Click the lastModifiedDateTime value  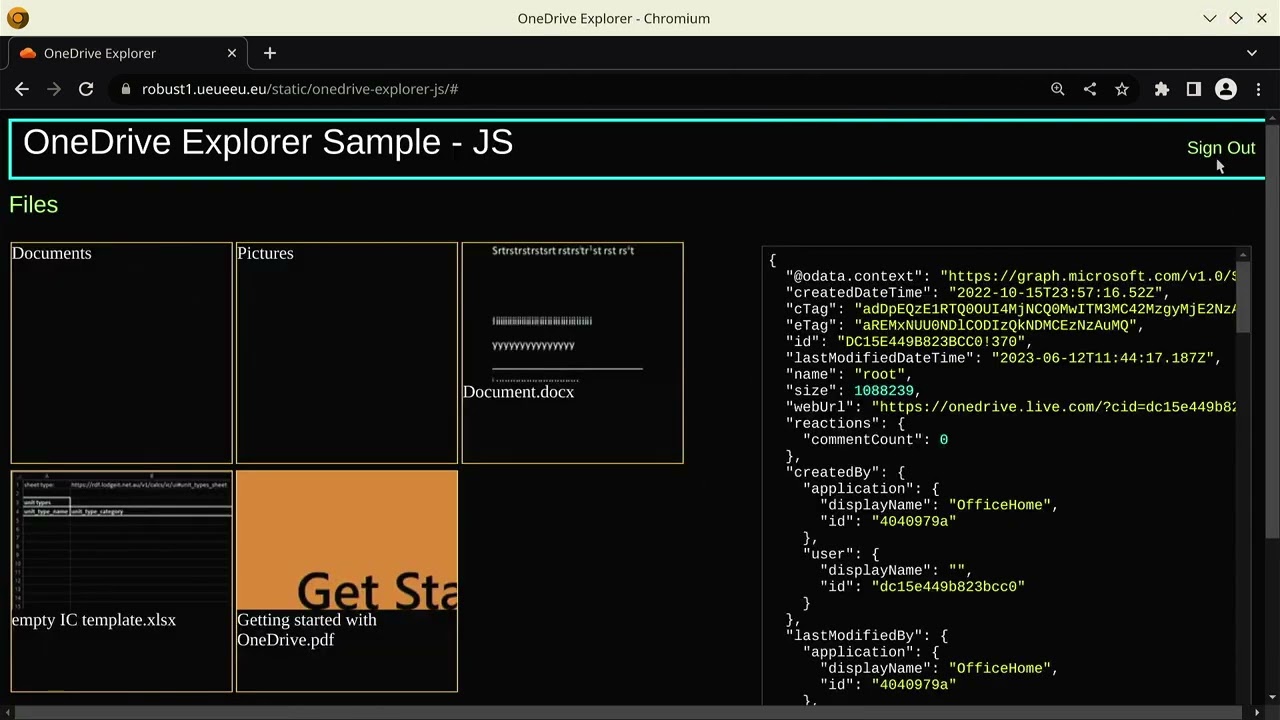coord(1102,358)
